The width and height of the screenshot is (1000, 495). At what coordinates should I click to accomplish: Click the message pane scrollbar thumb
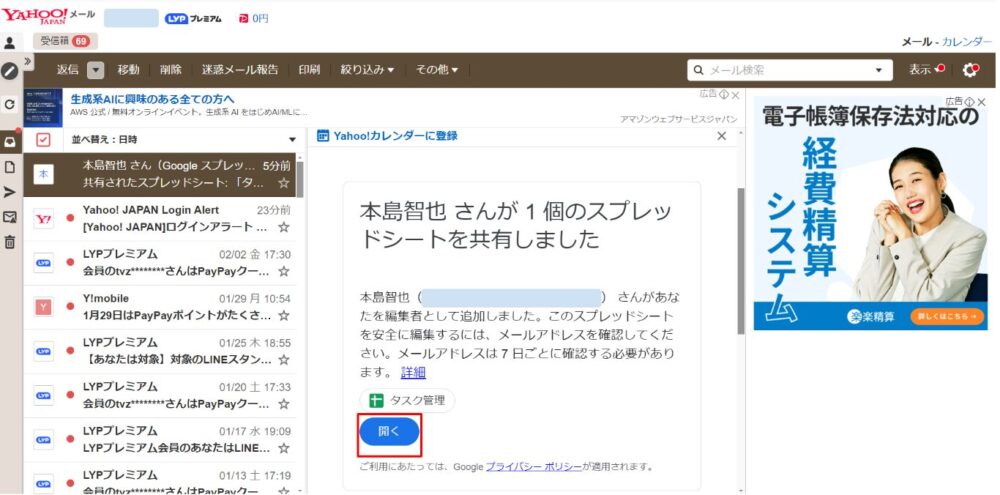pyautogui.click(x=740, y=261)
